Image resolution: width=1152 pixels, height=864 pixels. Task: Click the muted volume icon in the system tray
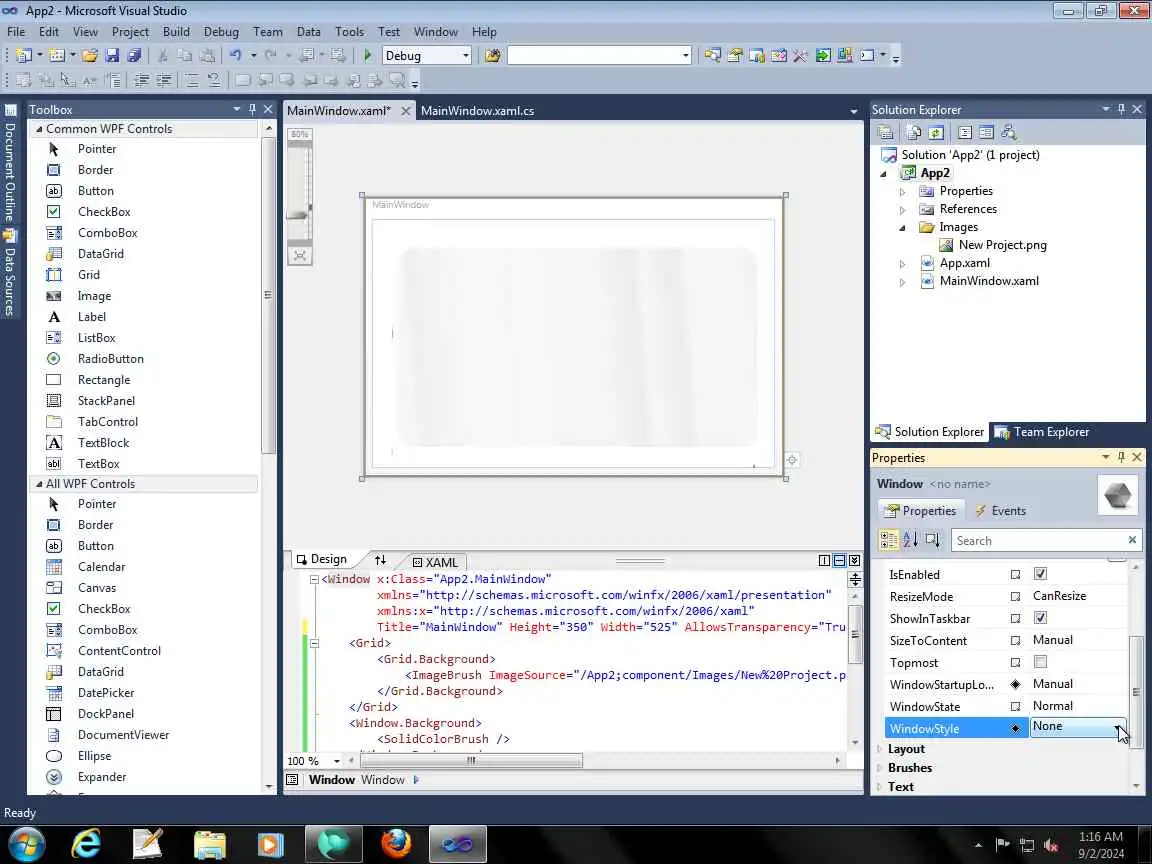coord(1051,845)
